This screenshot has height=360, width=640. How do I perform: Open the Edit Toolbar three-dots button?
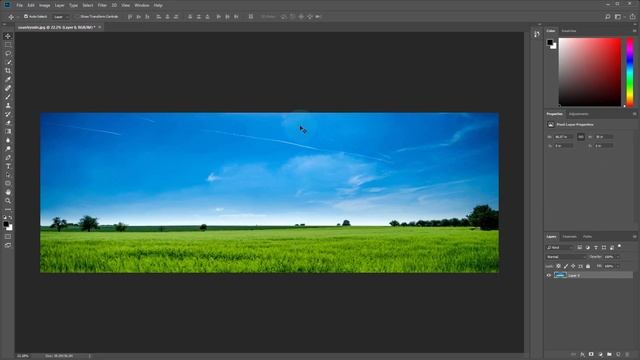(x=8, y=209)
